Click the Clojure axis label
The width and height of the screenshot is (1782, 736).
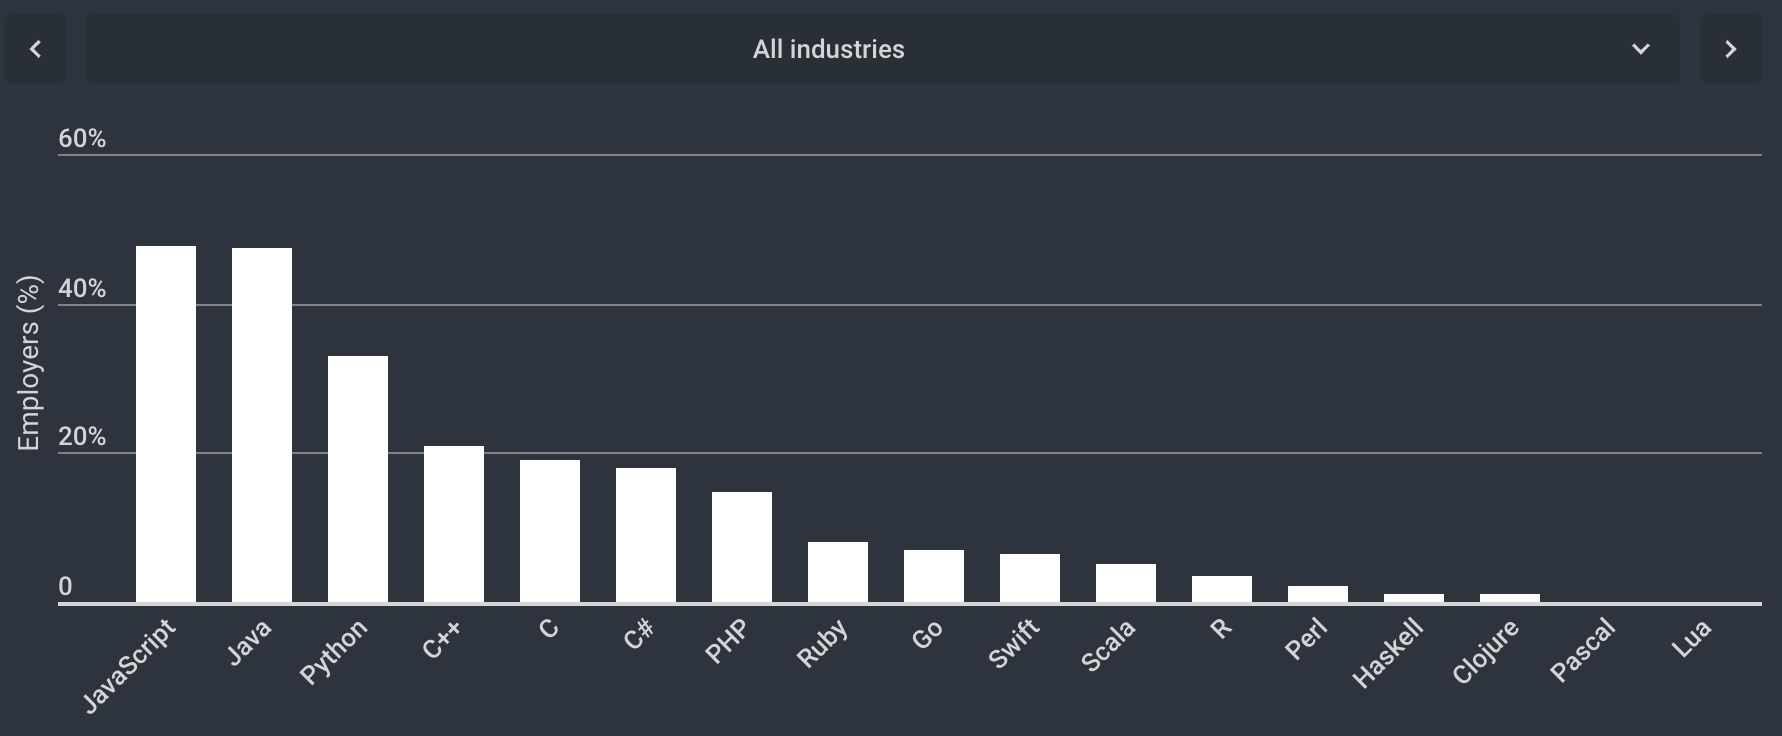pos(1485,652)
